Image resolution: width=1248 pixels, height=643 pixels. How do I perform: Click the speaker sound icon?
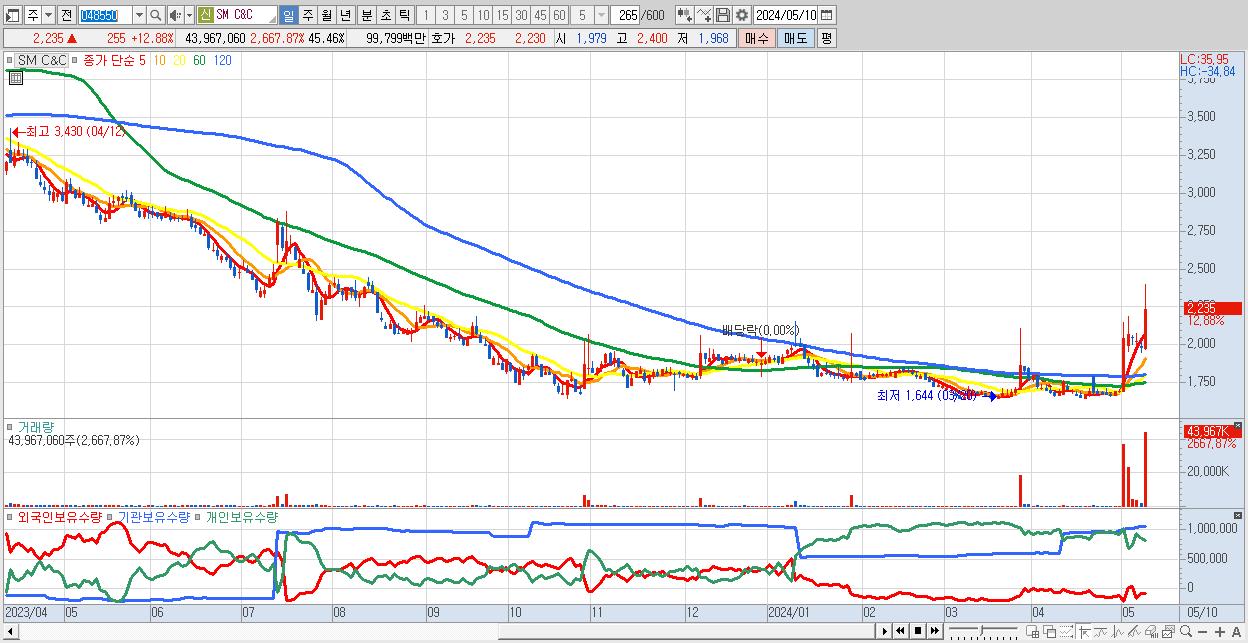175,15
